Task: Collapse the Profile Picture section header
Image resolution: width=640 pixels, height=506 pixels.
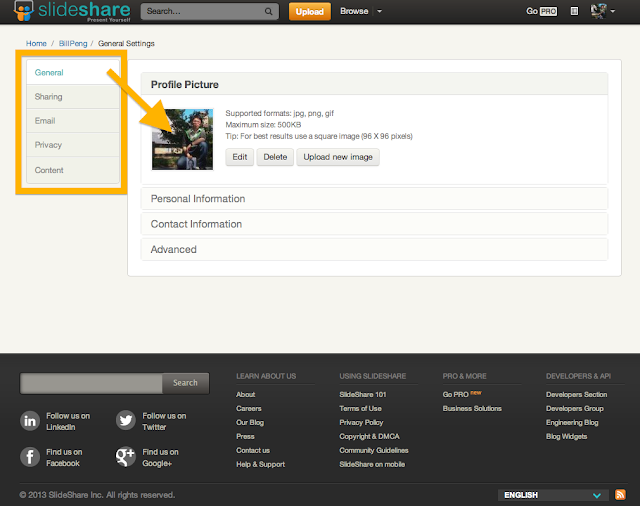Action: click(374, 84)
